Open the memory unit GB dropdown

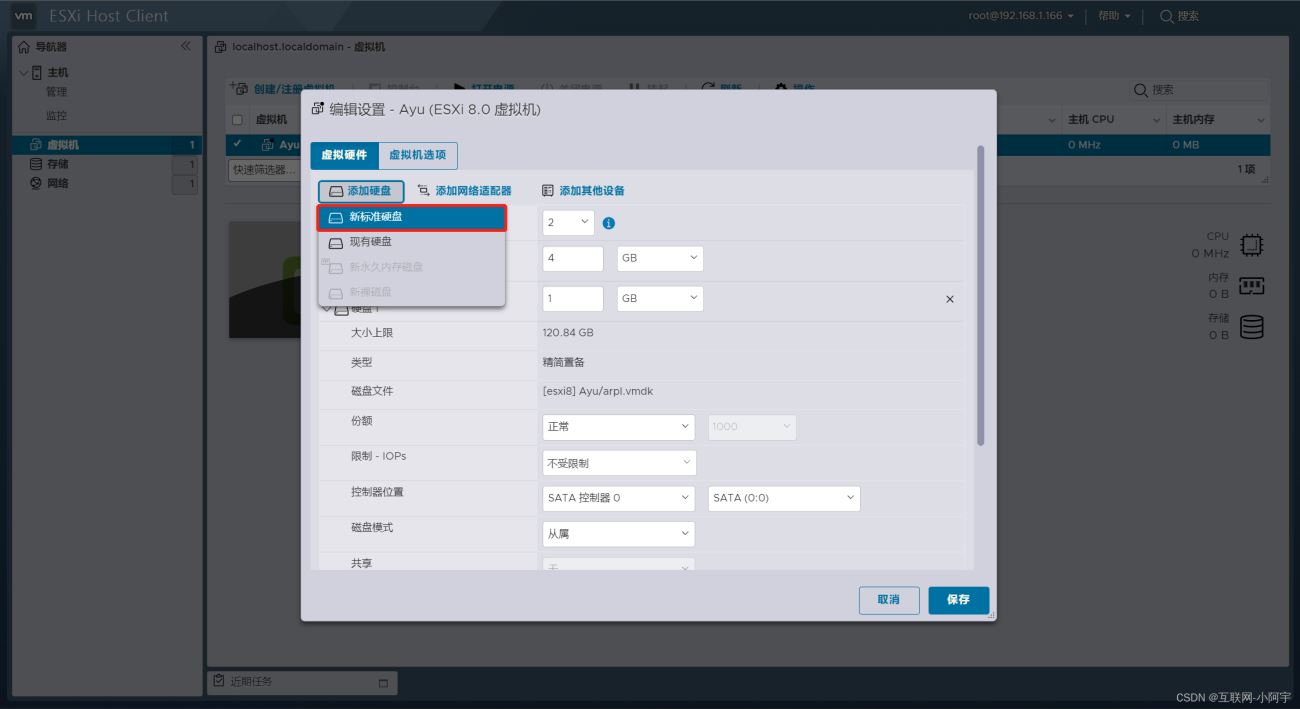[660, 258]
